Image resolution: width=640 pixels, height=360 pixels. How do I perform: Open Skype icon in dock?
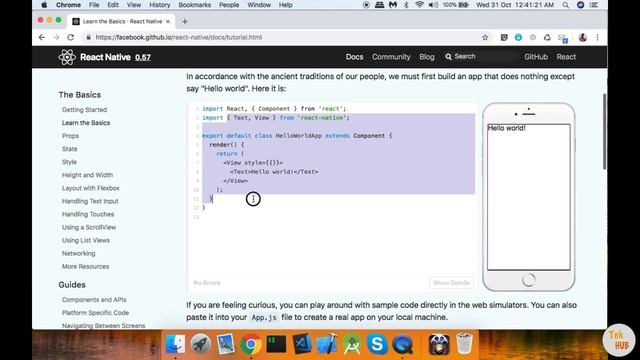377,344
